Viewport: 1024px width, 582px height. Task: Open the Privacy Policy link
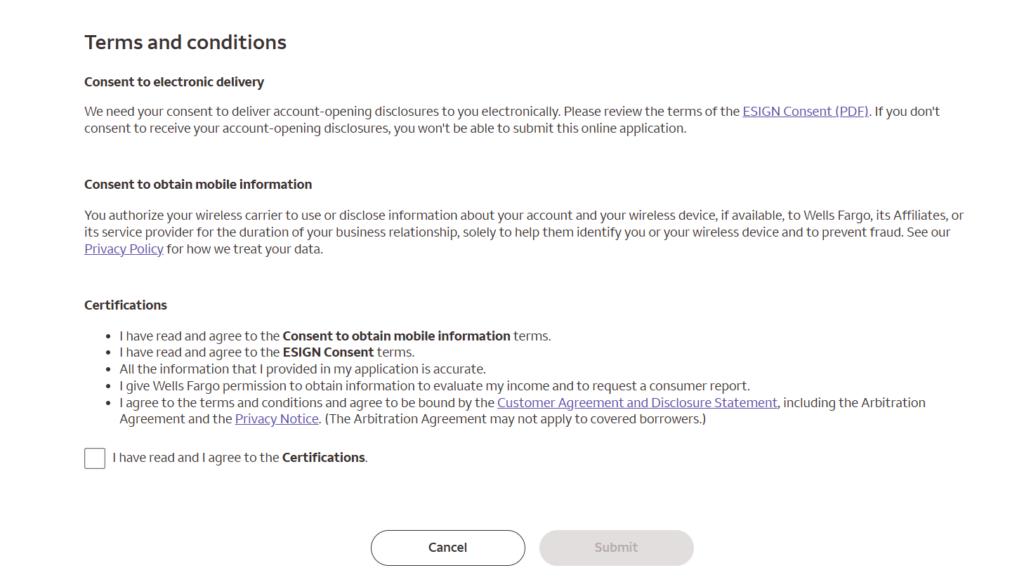click(x=124, y=249)
